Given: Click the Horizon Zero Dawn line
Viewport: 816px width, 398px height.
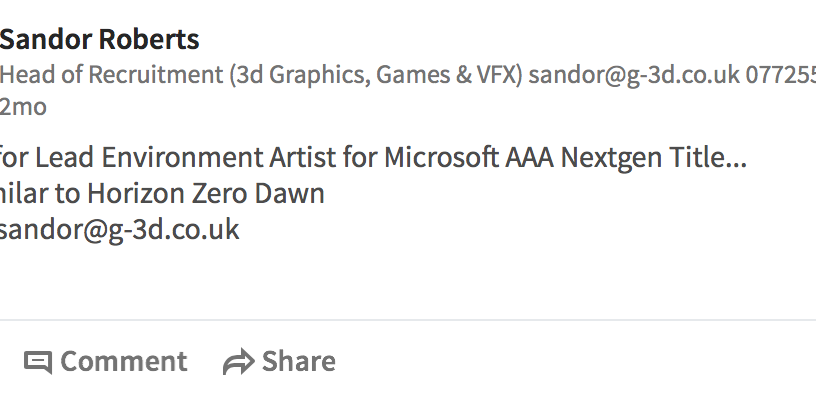Looking at the screenshot, I should click(x=162, y=194).
